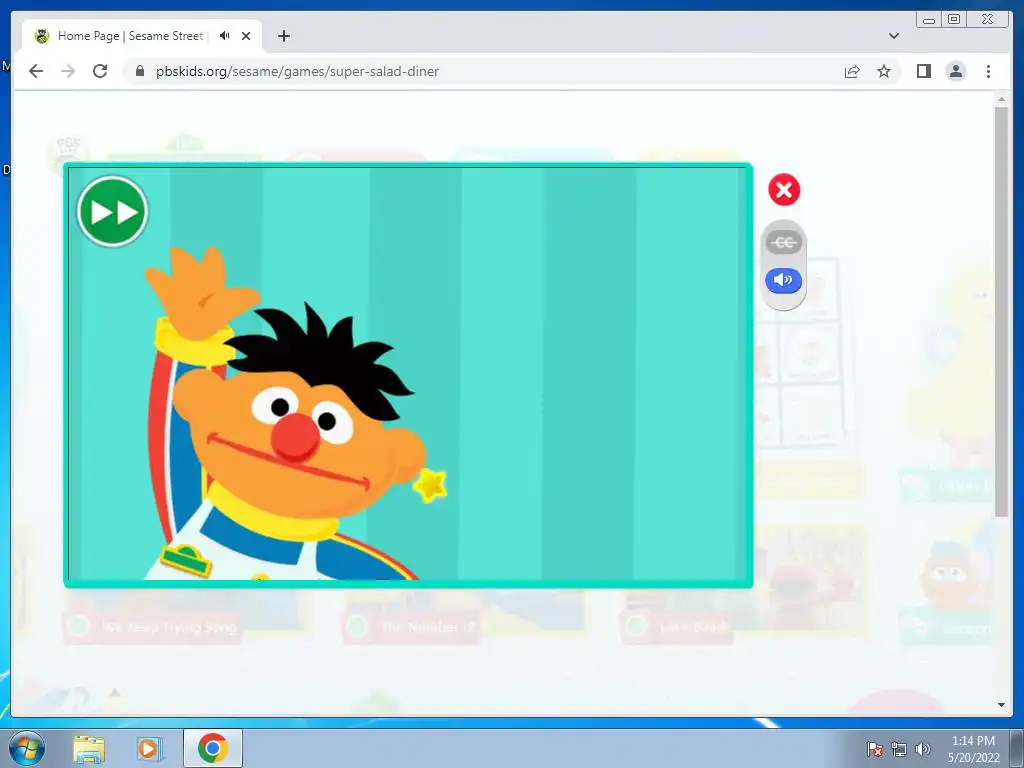Click the Chrome taskbar icon
The height and width of the screenshot is (768, 1024).
pyautogui.click(x=213, y=748)
